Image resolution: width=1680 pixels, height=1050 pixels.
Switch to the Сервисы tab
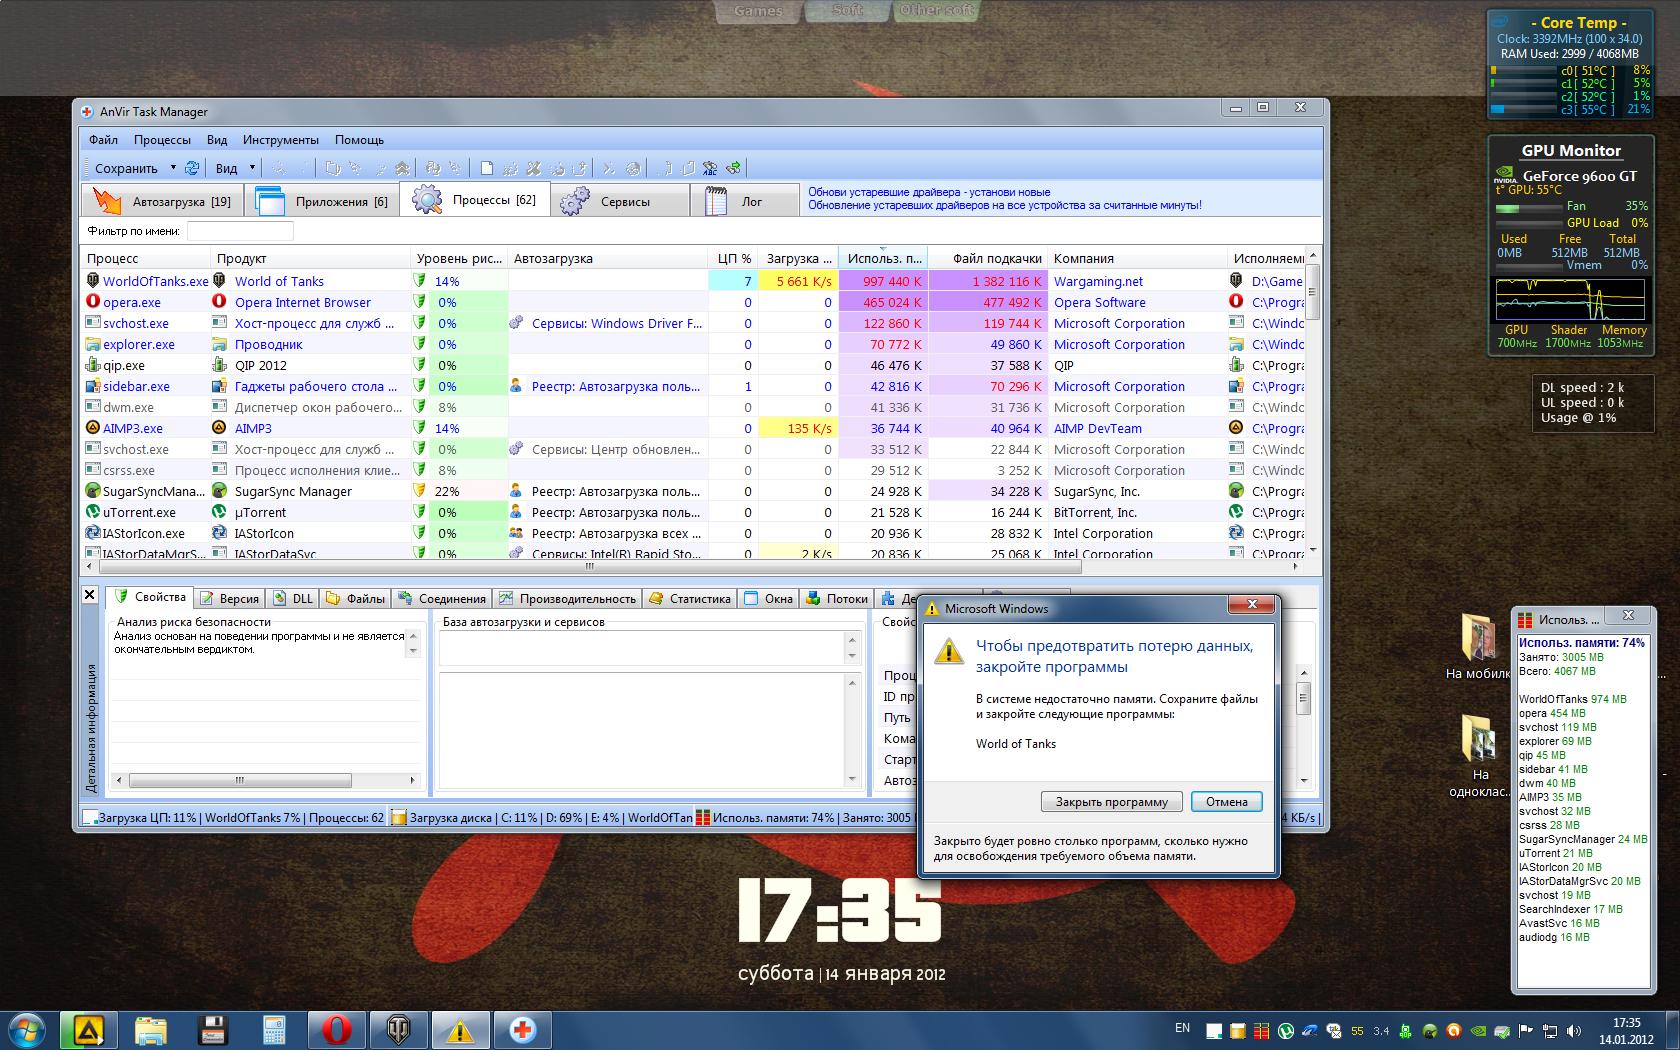tap(620, 201)
